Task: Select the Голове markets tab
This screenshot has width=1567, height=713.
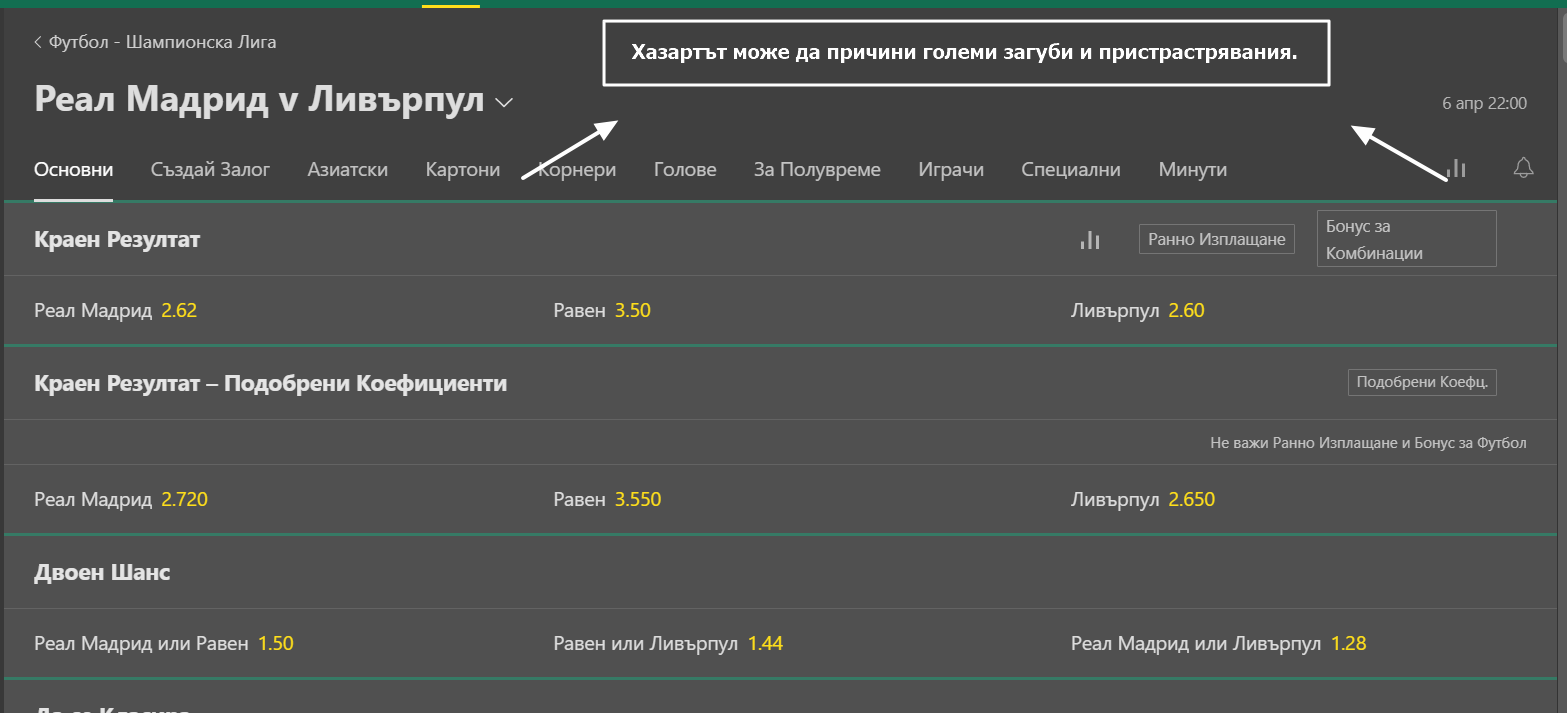Action: pyautogui.click(x=685, y=169)
